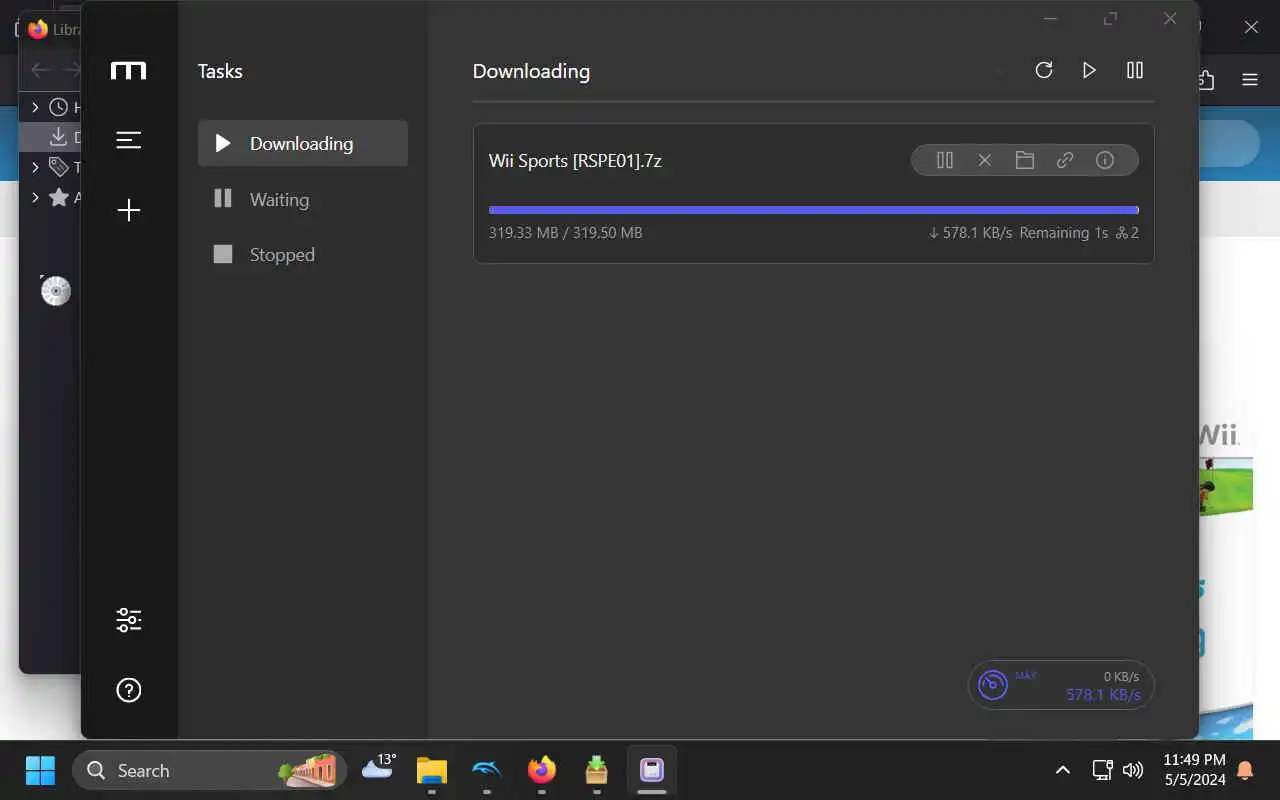Copy the Wii Sports download link
Screen dimensions: 1280x800
pyautogui.click(x=1065, y=160)
